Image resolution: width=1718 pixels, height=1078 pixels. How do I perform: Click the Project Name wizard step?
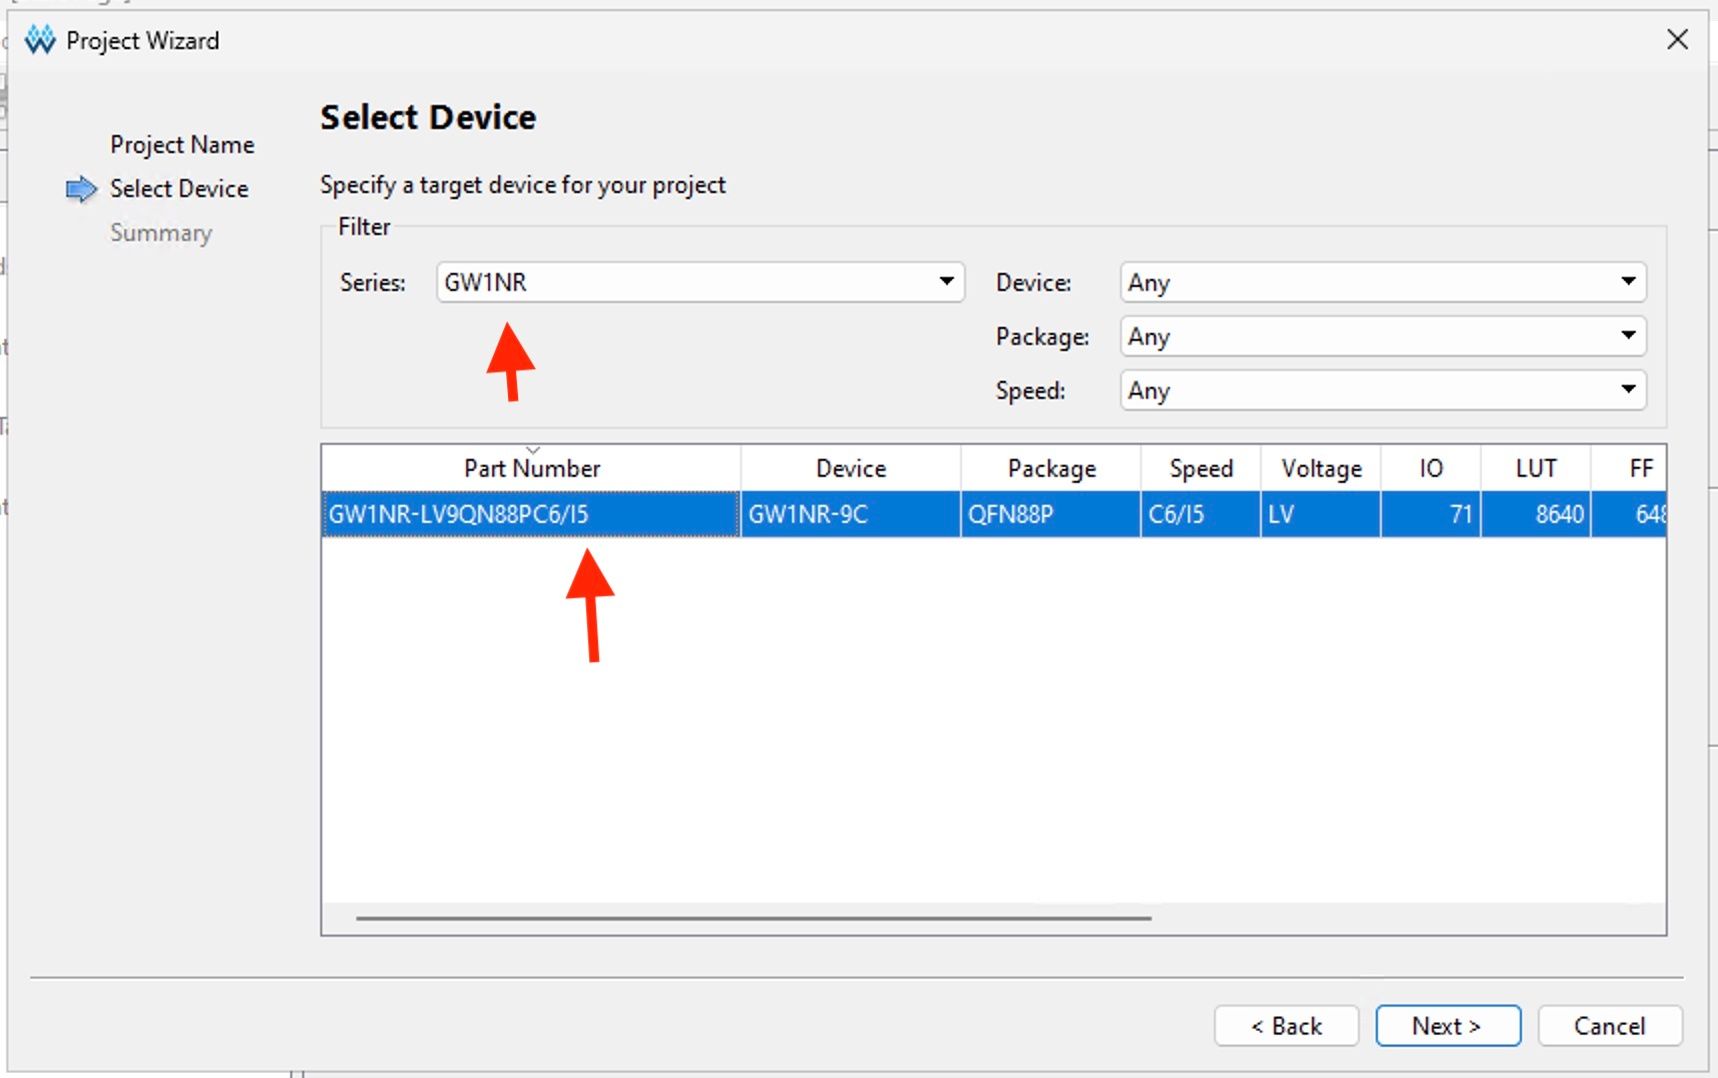tap(182, 145)
